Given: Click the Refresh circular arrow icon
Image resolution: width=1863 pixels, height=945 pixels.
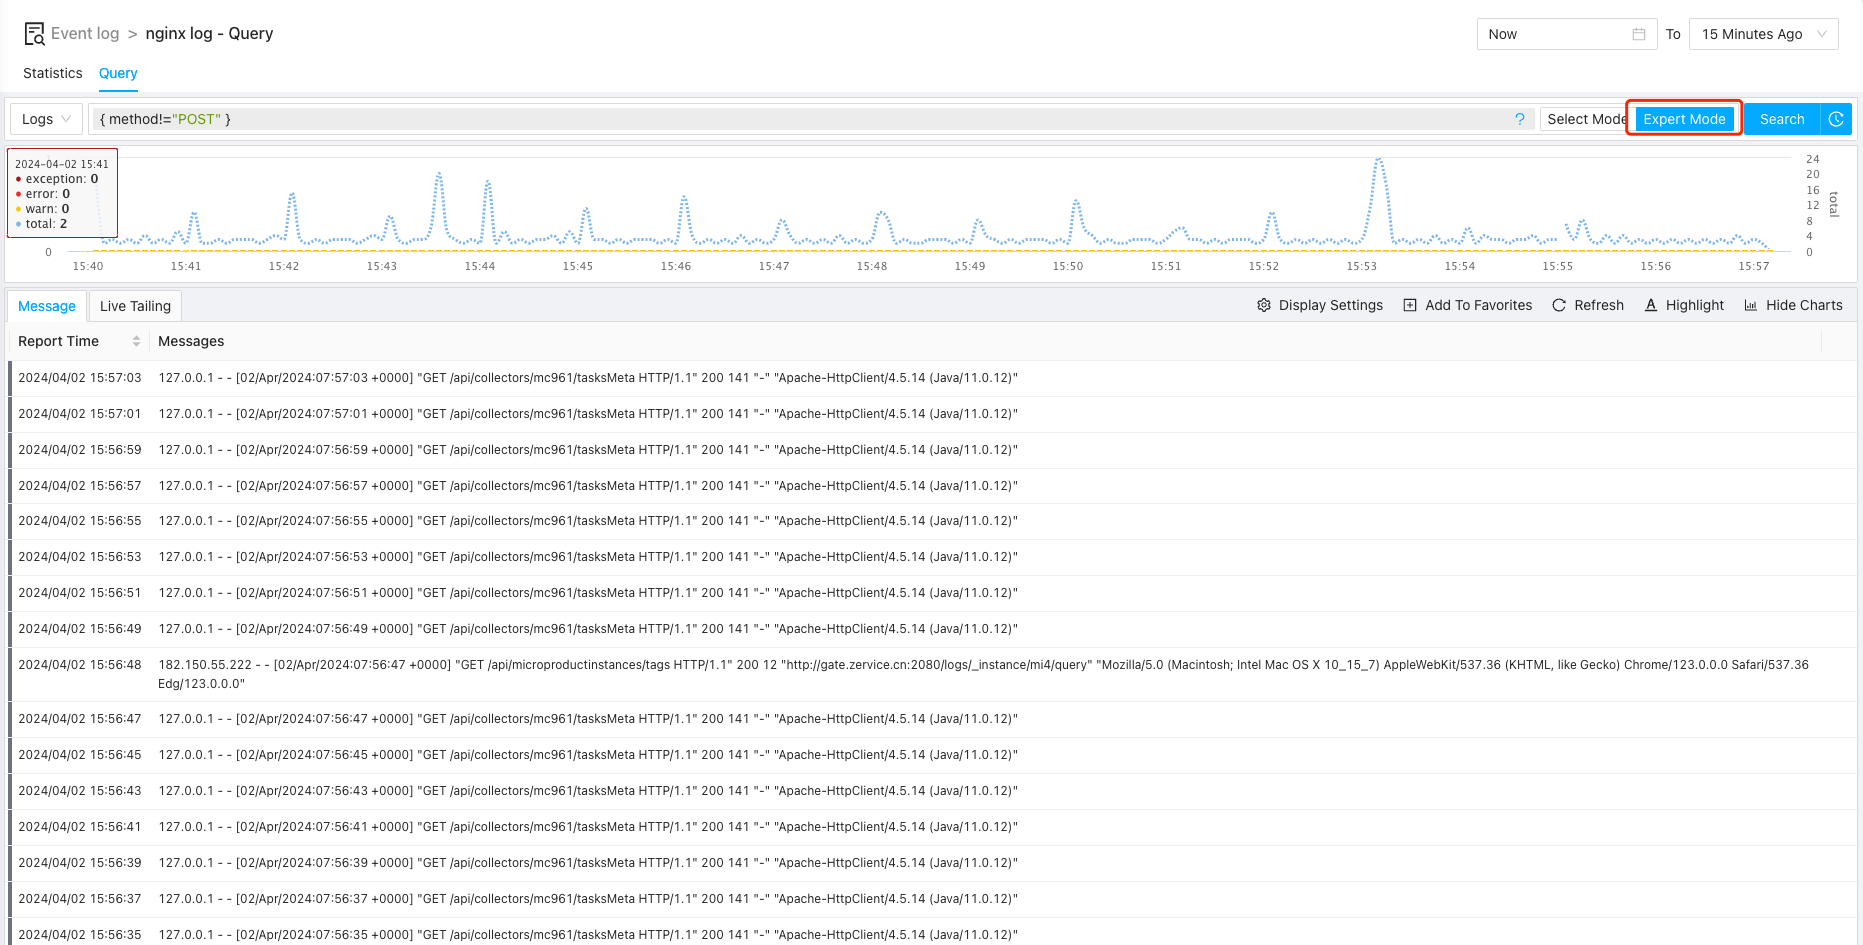Looking at the screenshot, I should [1559, 305].
